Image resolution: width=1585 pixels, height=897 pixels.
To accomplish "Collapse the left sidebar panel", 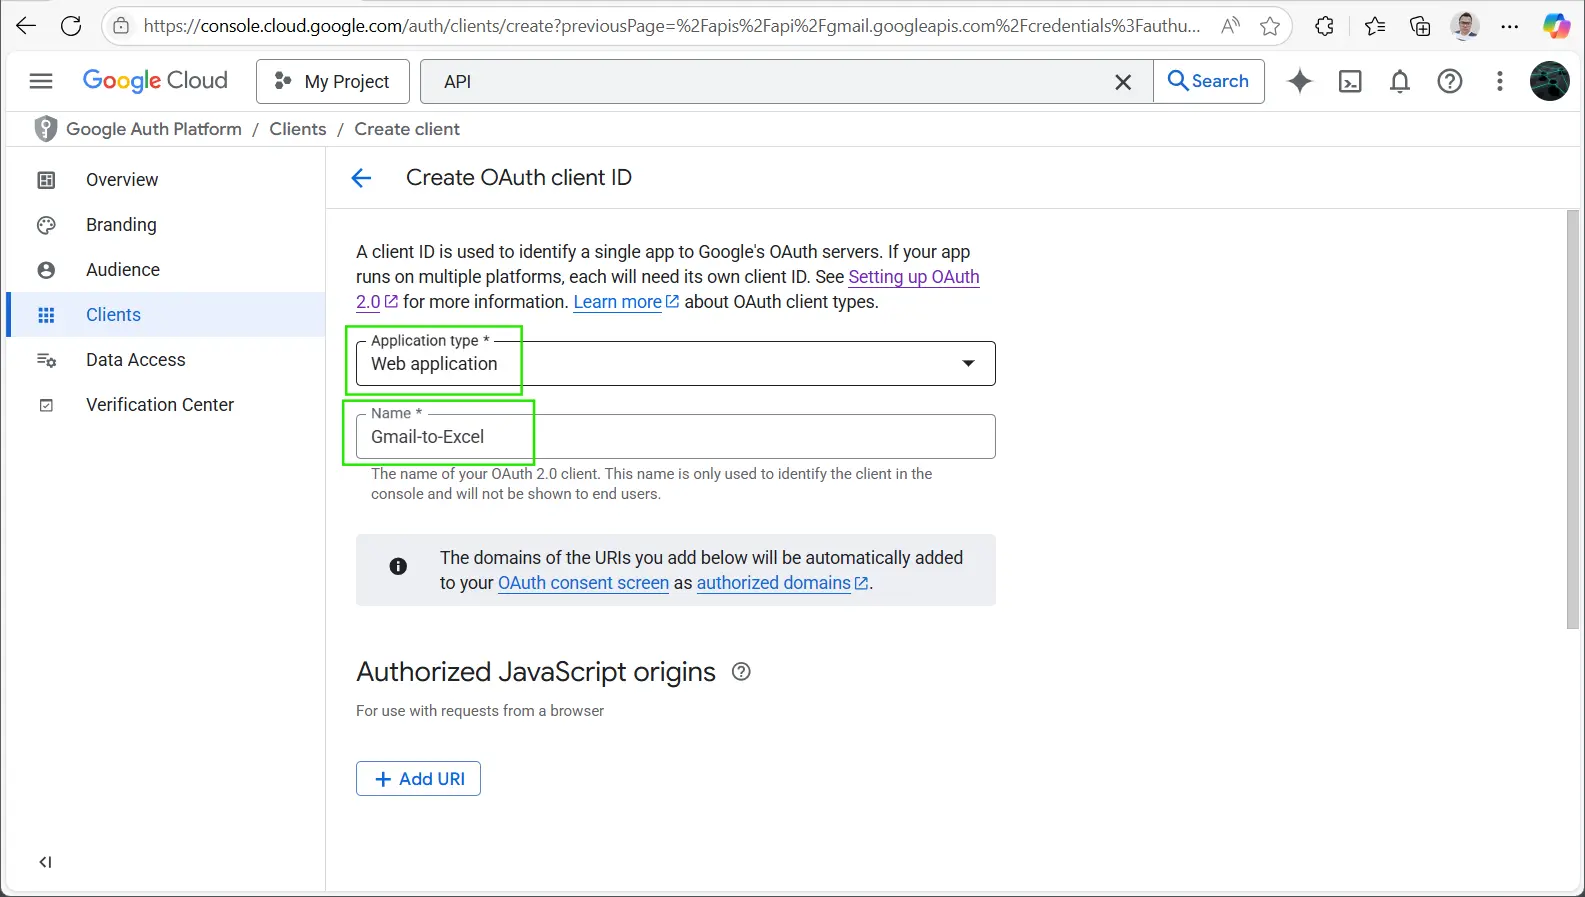I will click(x=45, y=862).
